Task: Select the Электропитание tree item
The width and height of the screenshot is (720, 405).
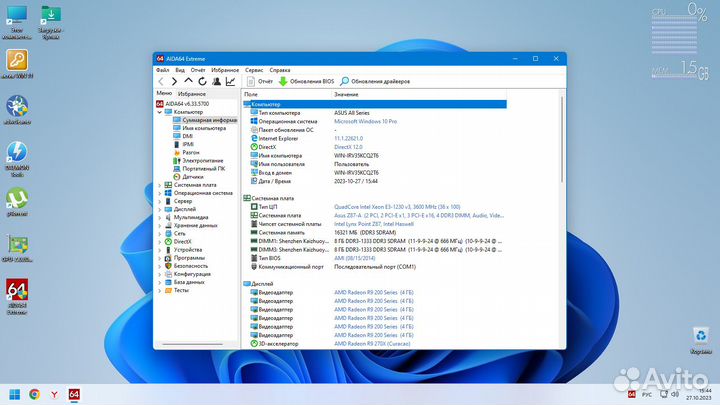Action: click(198, 161)
